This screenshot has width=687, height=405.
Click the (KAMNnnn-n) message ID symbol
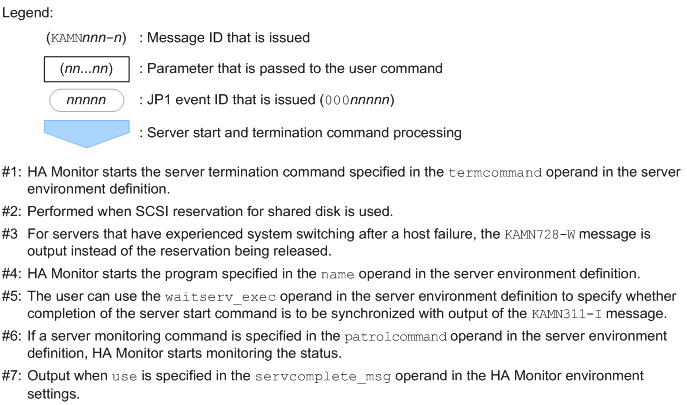(87, 38)
